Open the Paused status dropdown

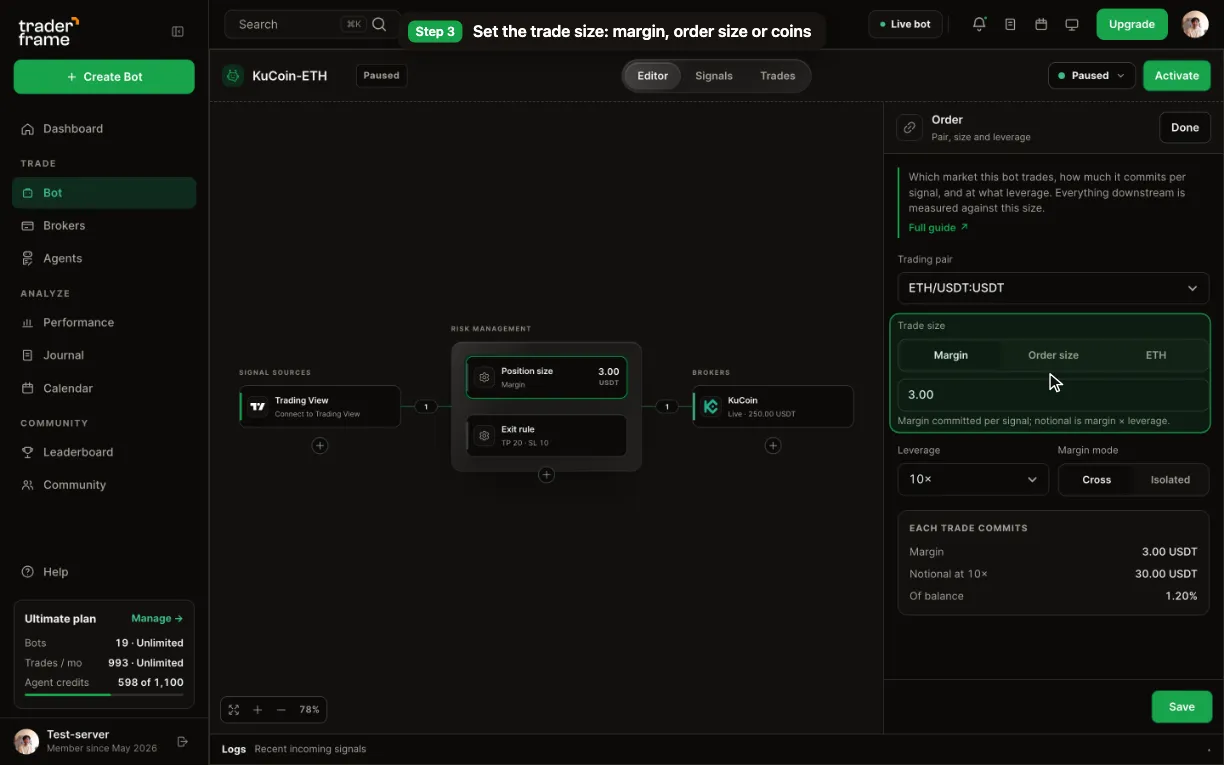[x=1091, y=75]
